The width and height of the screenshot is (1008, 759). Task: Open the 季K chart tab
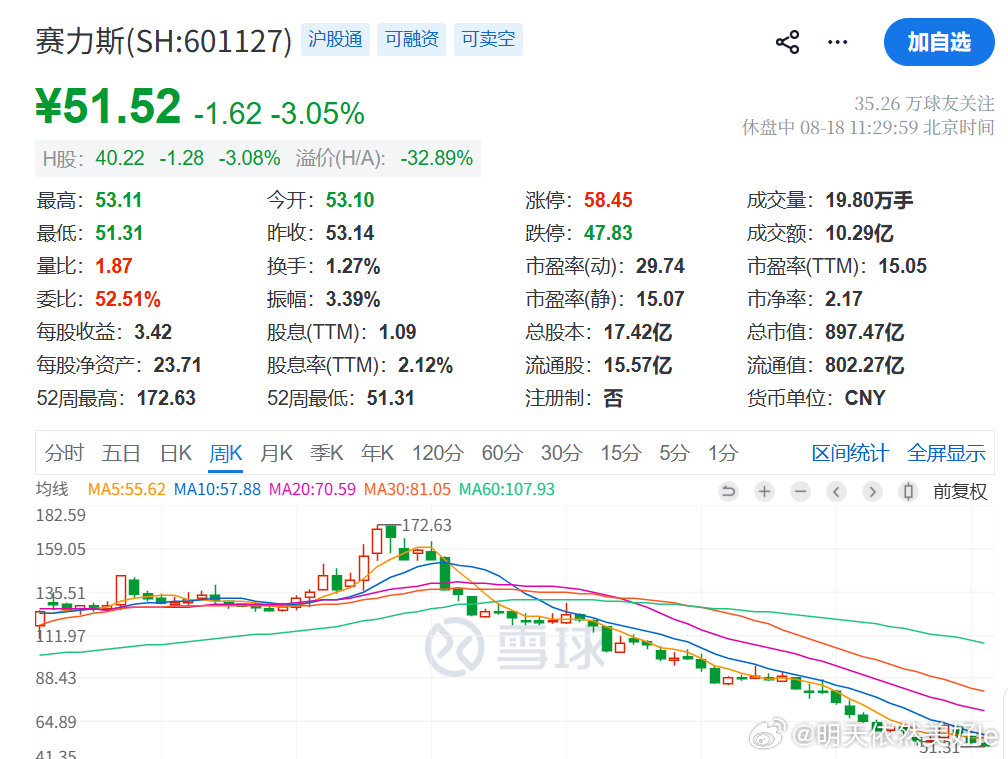click(x=327, y=453)
